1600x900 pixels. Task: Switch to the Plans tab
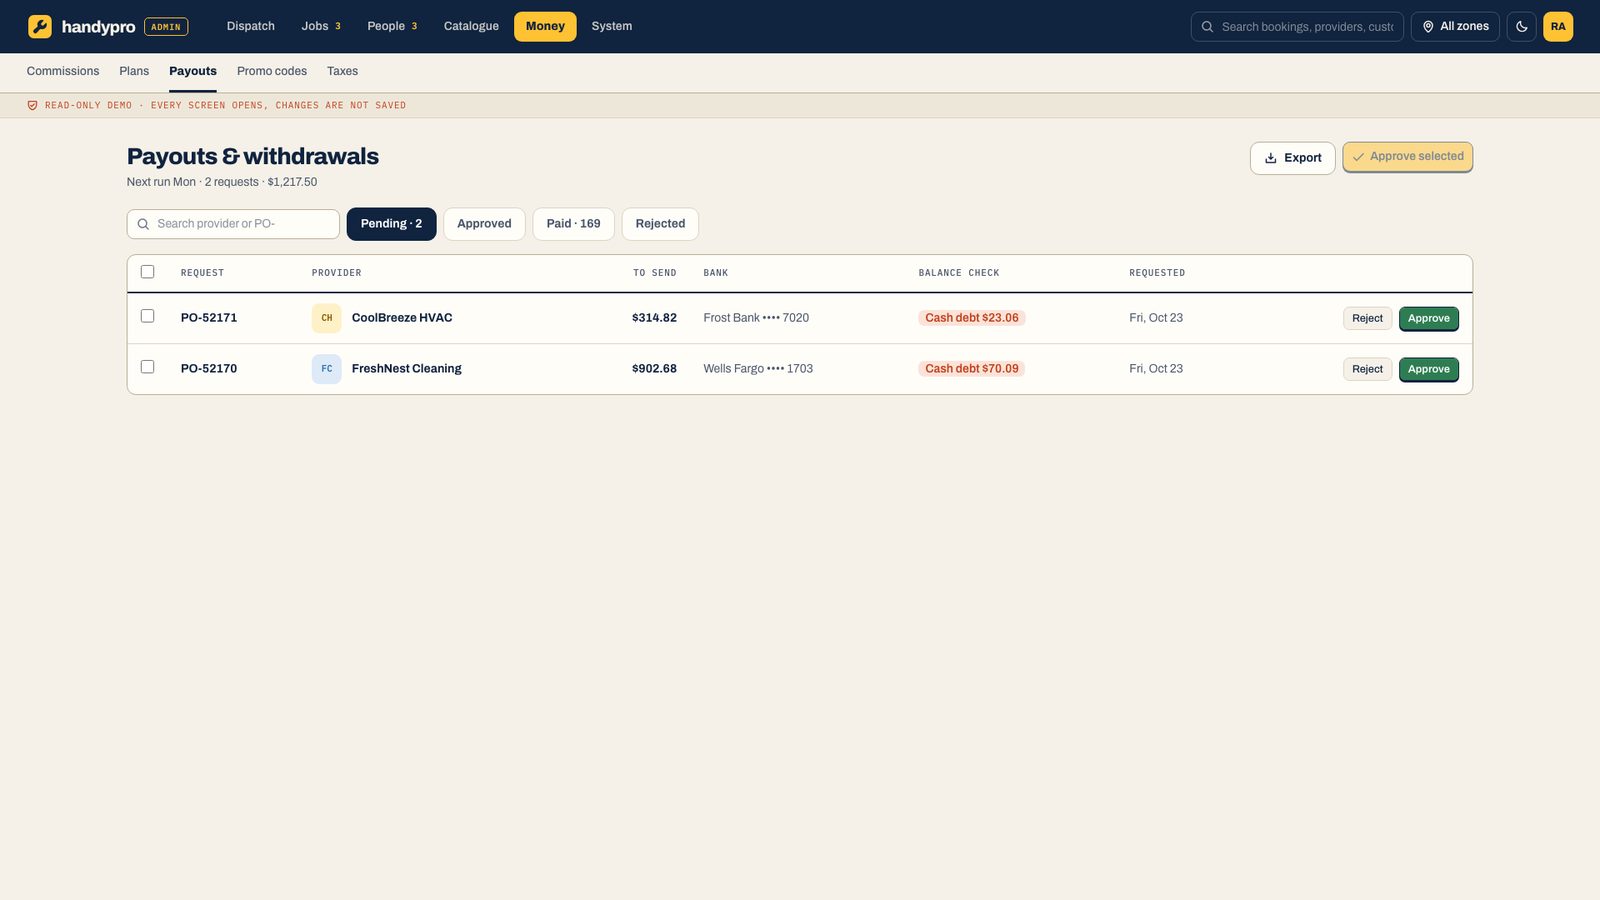134,71
